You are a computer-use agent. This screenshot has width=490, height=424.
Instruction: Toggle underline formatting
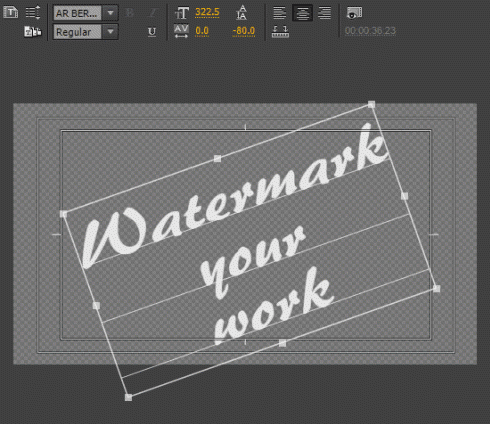coord(152,32)
